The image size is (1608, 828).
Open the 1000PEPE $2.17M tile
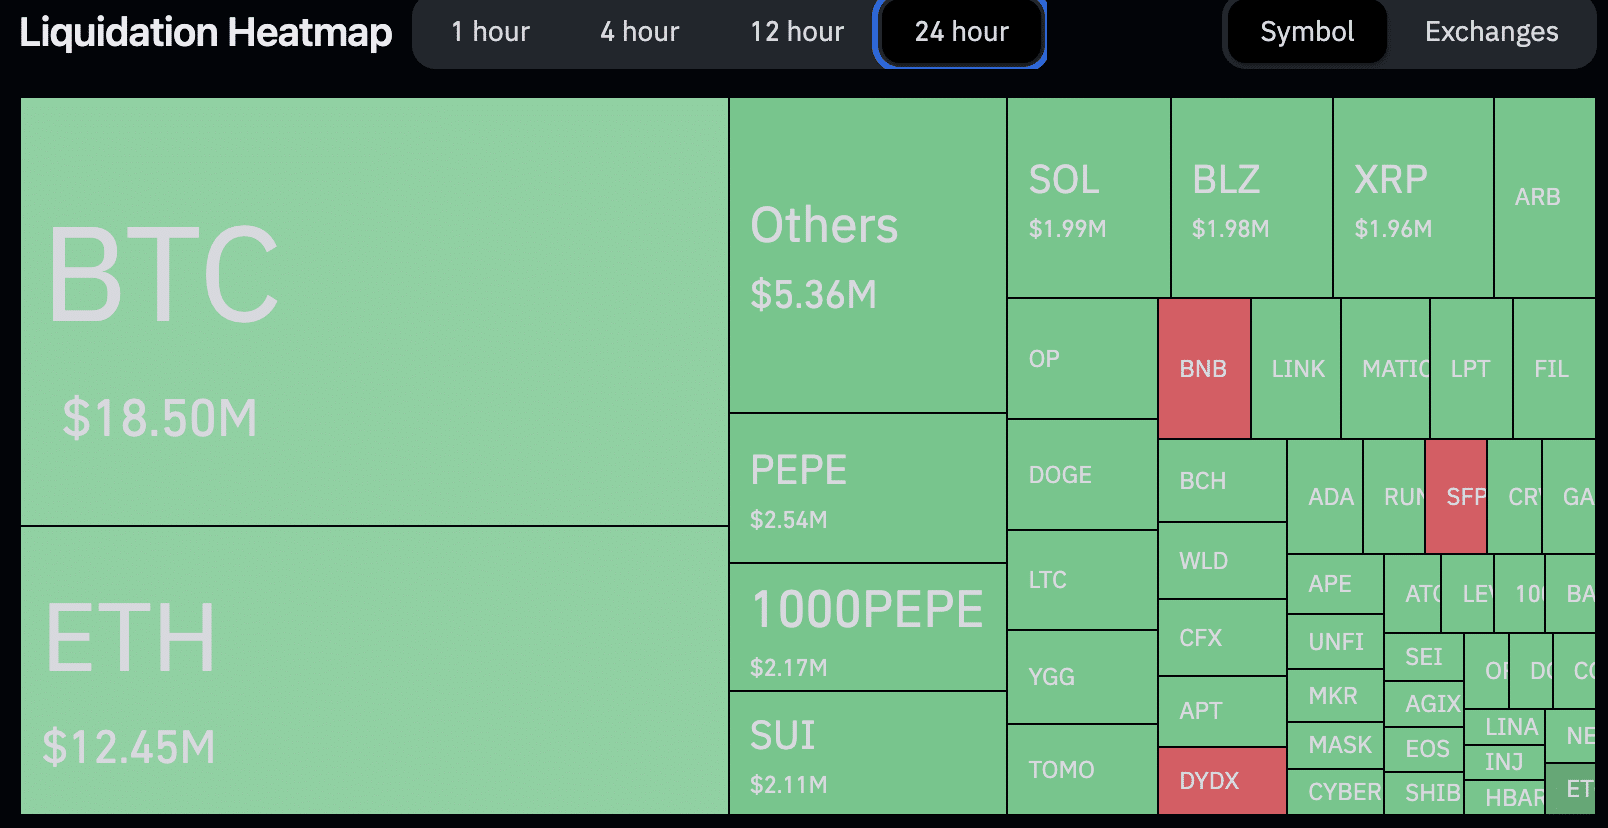(867, 627)
